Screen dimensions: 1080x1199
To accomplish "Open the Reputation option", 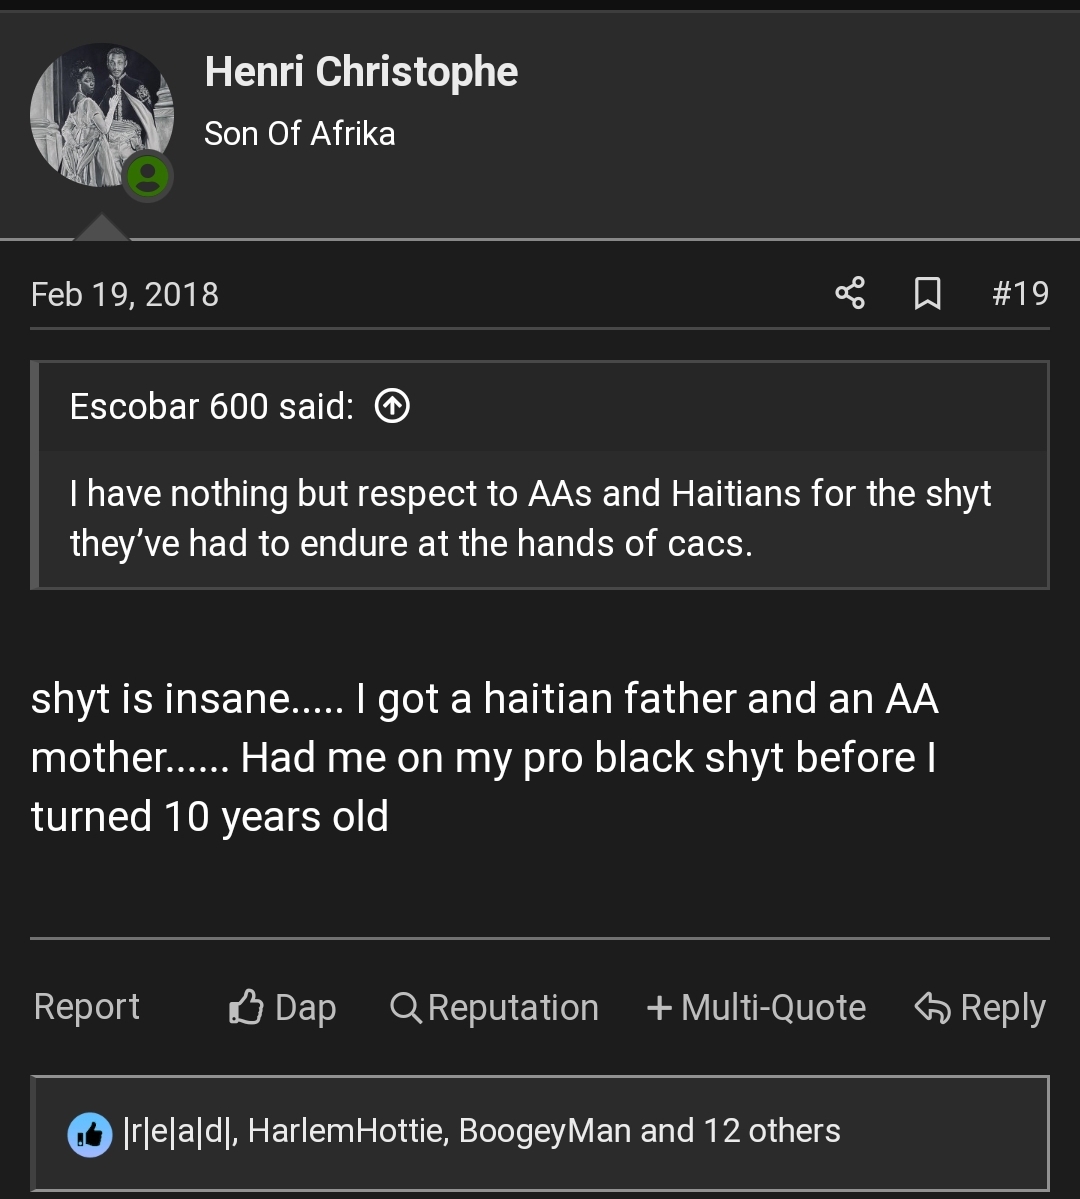I will (494, 1007).
